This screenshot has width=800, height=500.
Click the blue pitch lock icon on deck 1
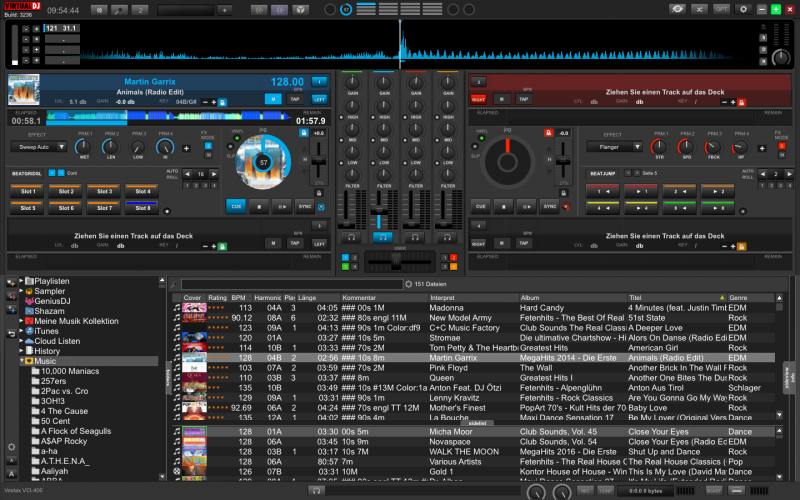(x=304, y=133)
